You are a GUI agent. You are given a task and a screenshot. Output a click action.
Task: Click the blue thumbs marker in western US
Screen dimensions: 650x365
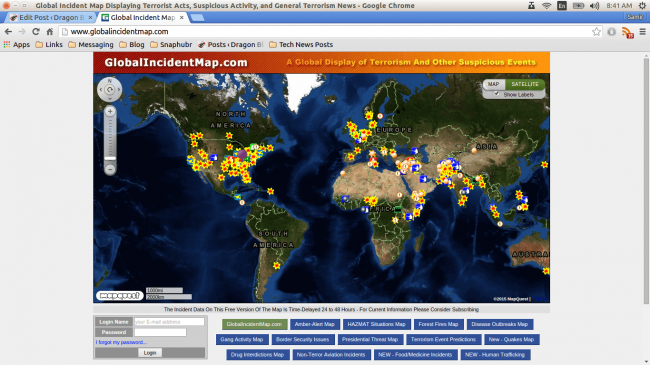pos(213,158)
